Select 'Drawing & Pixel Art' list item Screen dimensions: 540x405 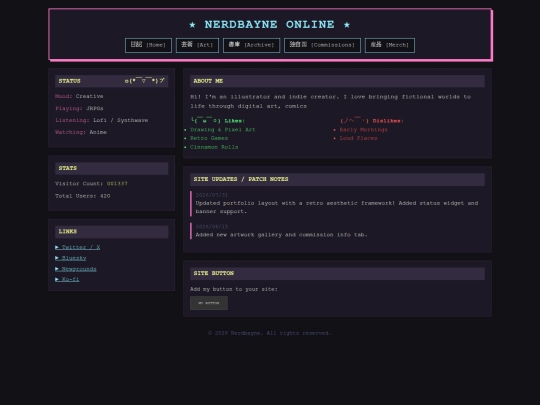point(223,129)
